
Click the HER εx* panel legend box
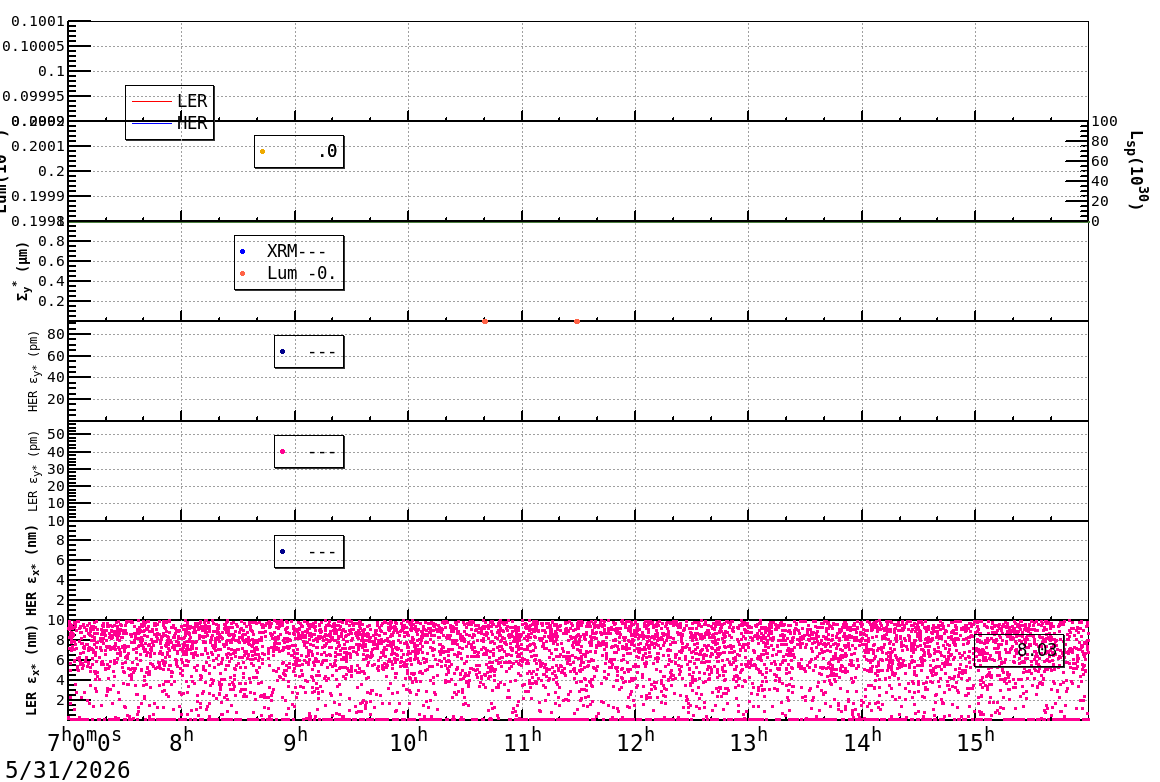pyautogui.click(x=309, y=552)
